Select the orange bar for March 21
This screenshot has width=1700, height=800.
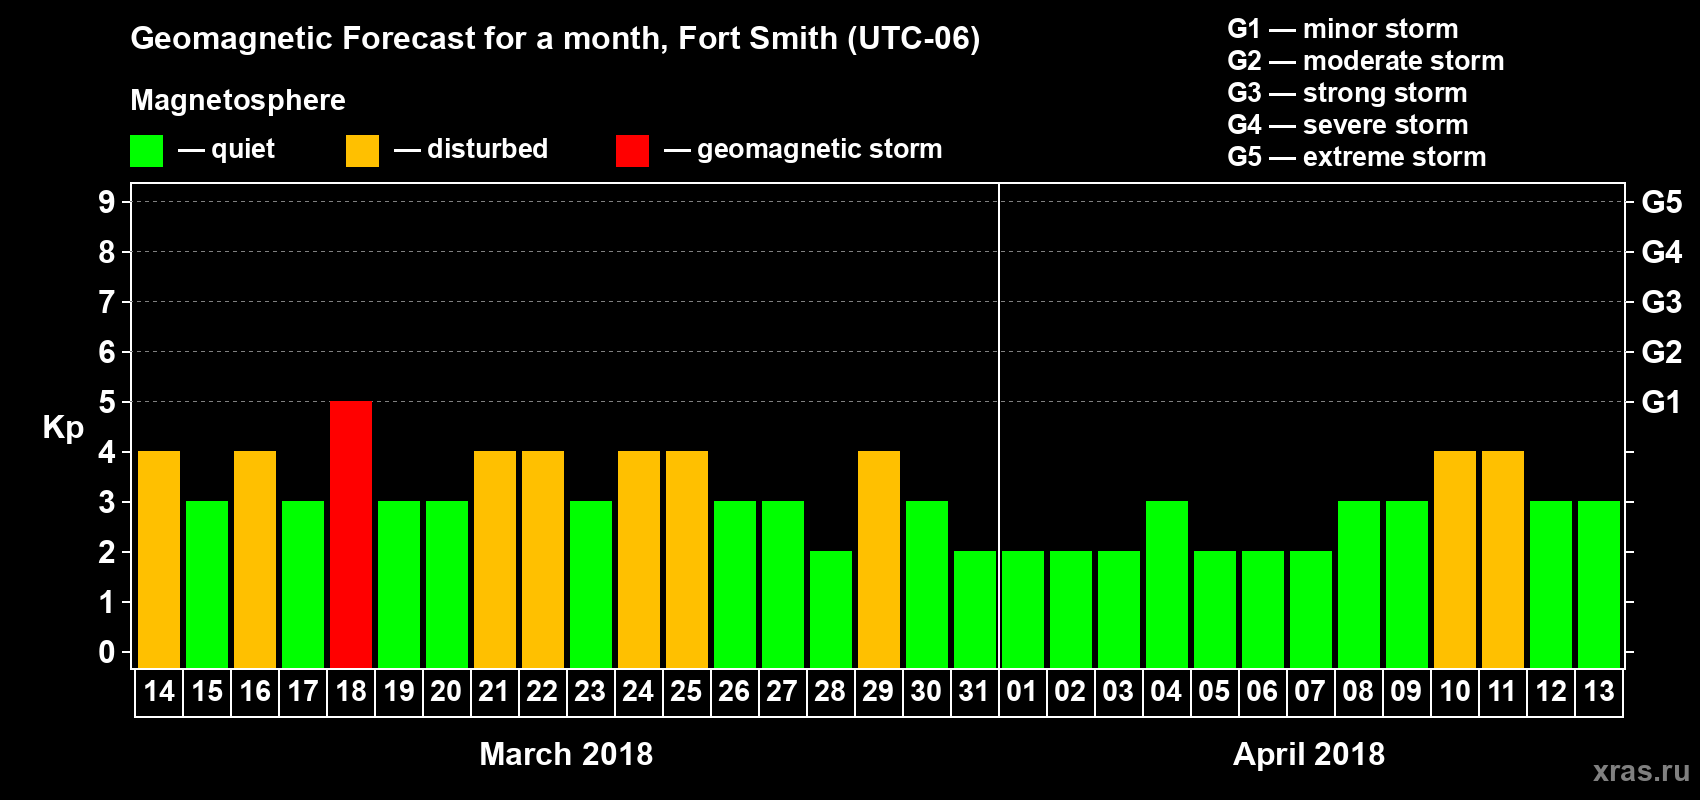(x=495, y=559)
